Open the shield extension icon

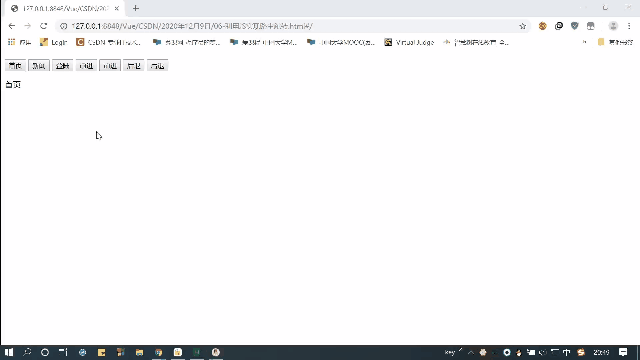pos(575,26)
